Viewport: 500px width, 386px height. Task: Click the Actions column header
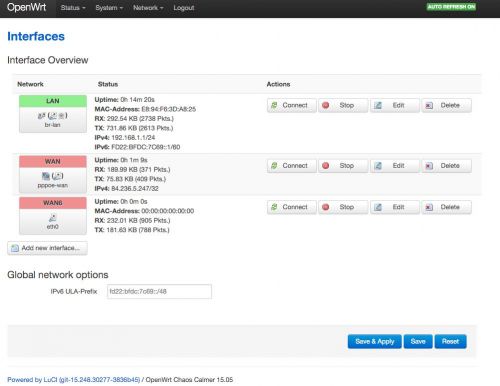(278, 84)
